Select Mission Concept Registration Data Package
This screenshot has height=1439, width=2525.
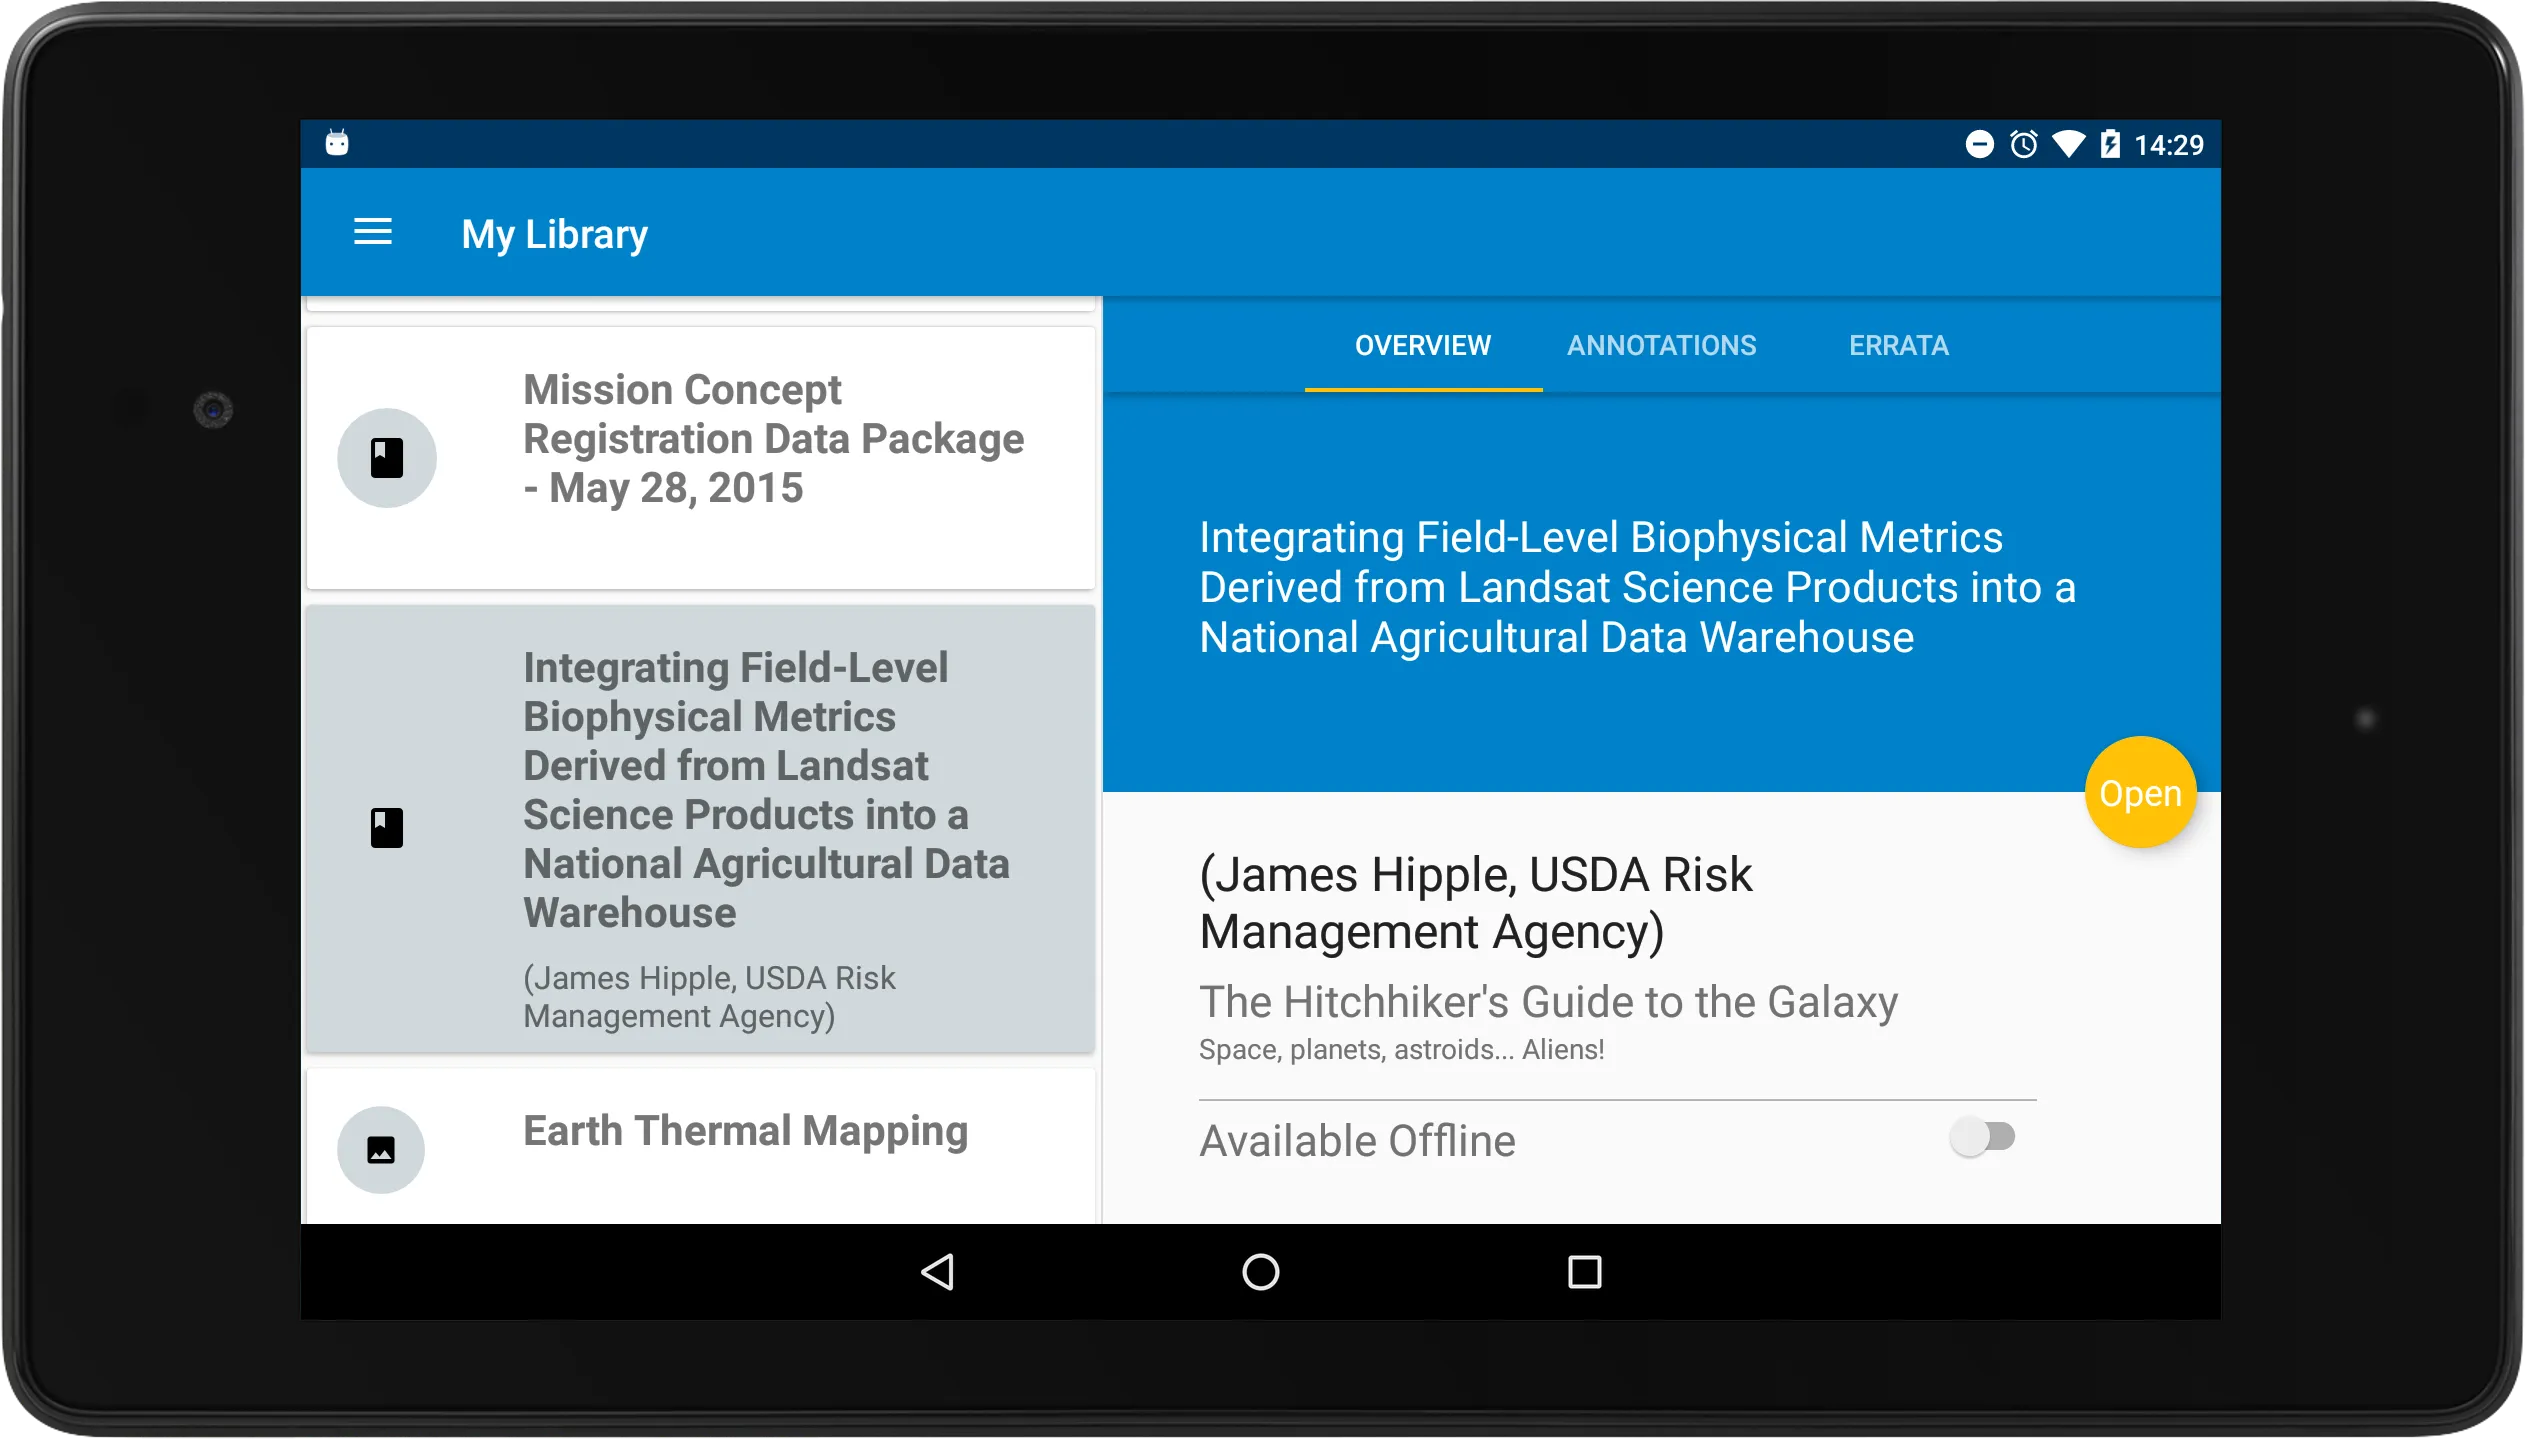tap(706, 459)
